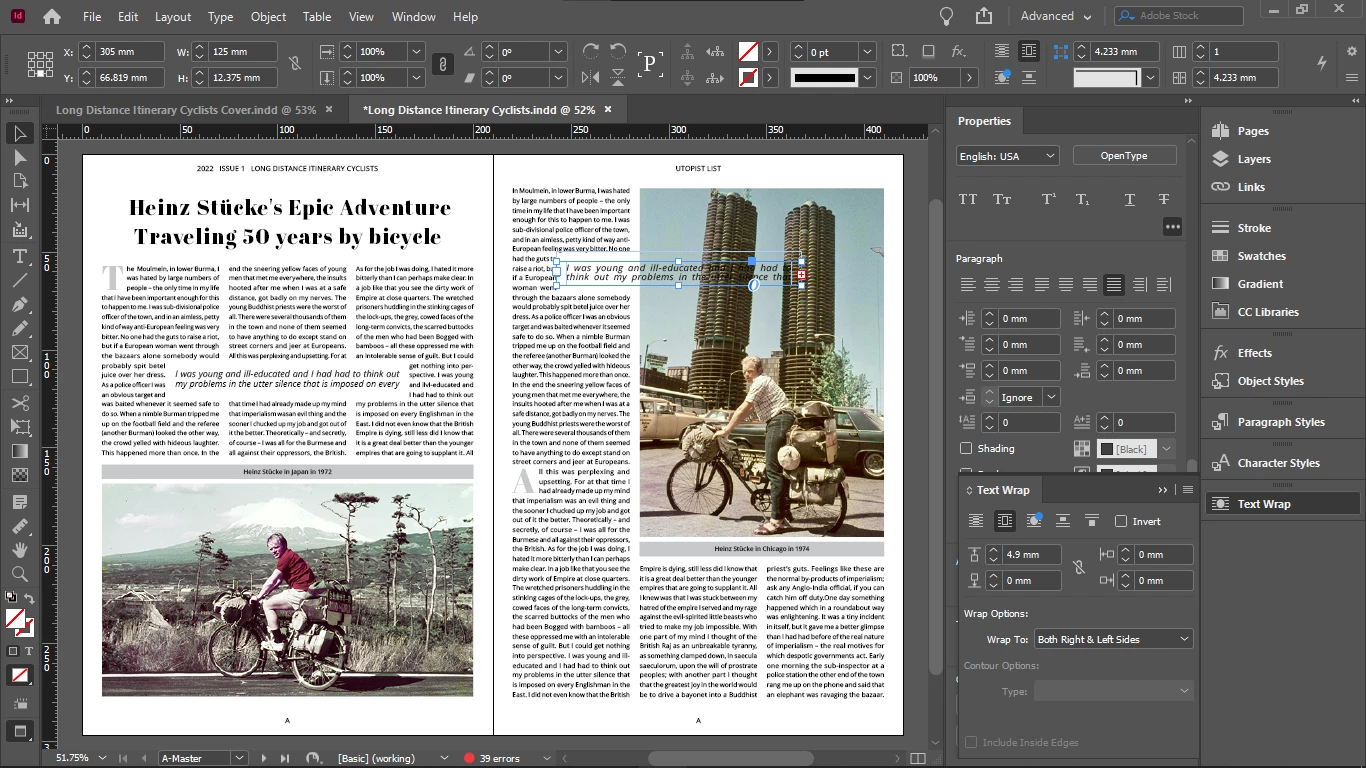Open the Swatches panel
This screenshot has width=1366, height=768.
(1261, 256)
